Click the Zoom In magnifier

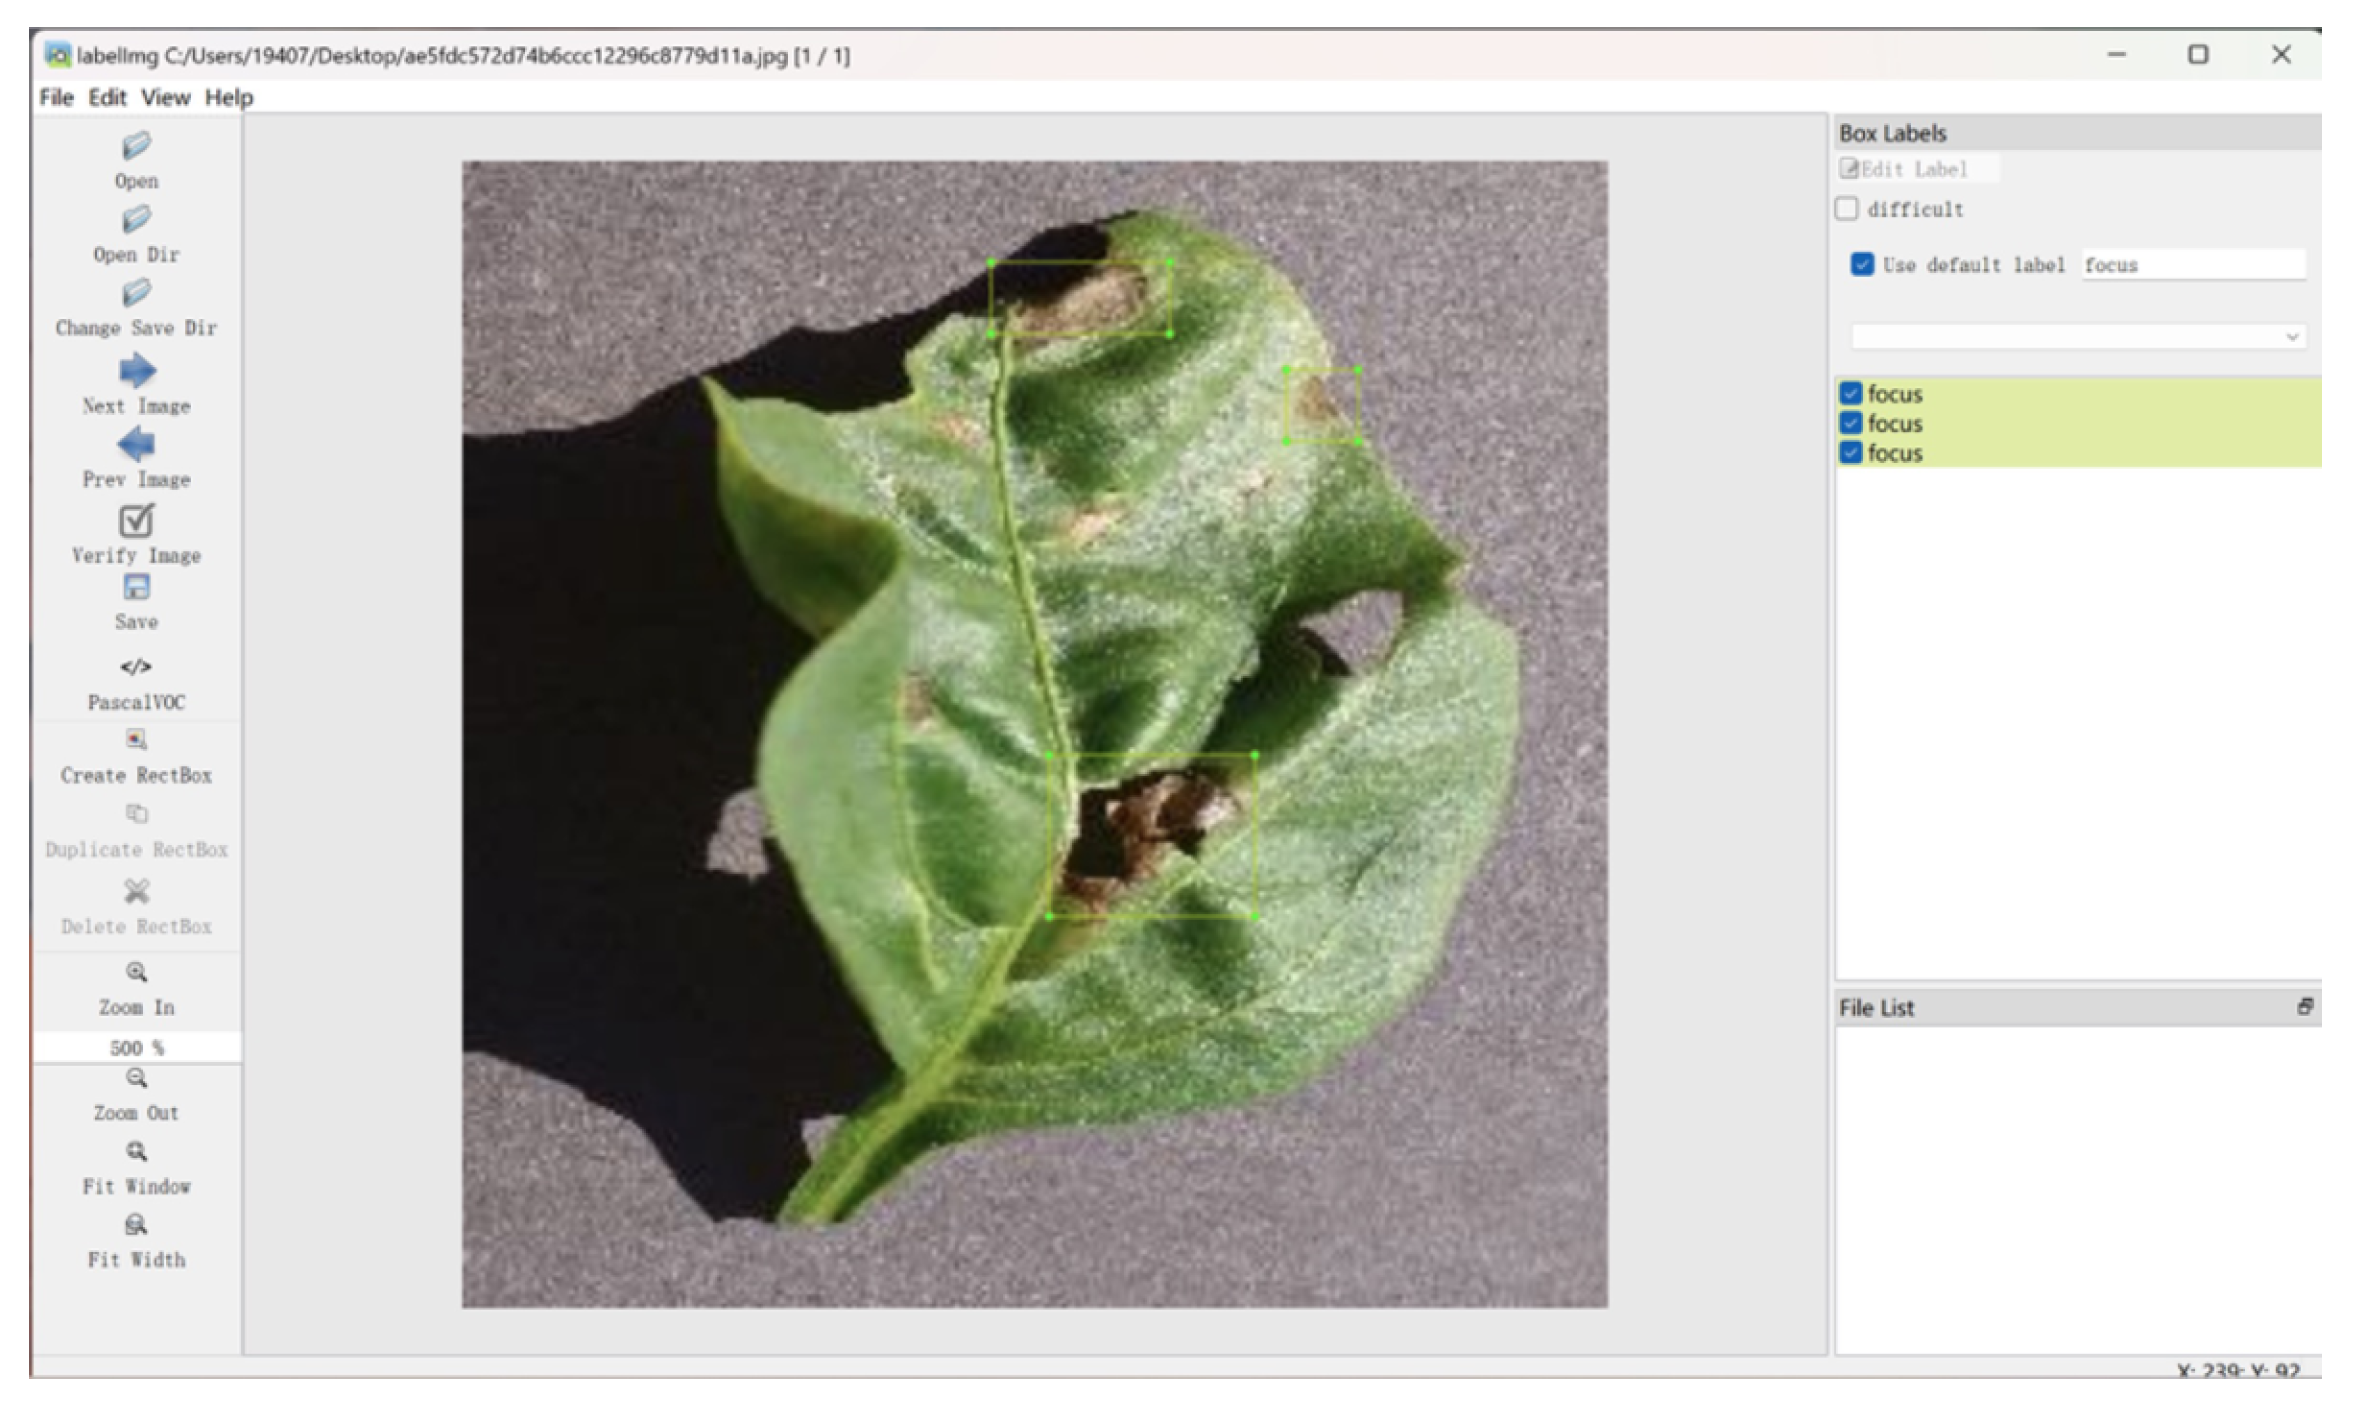click(136, 972)
